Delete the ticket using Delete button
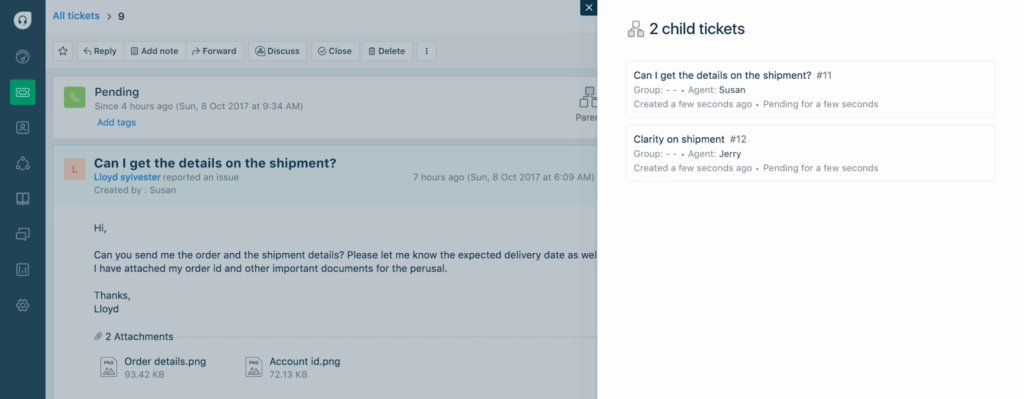The width and height of the screenshot is (1024, 399). pyautogui.click(x=387, y=51)
